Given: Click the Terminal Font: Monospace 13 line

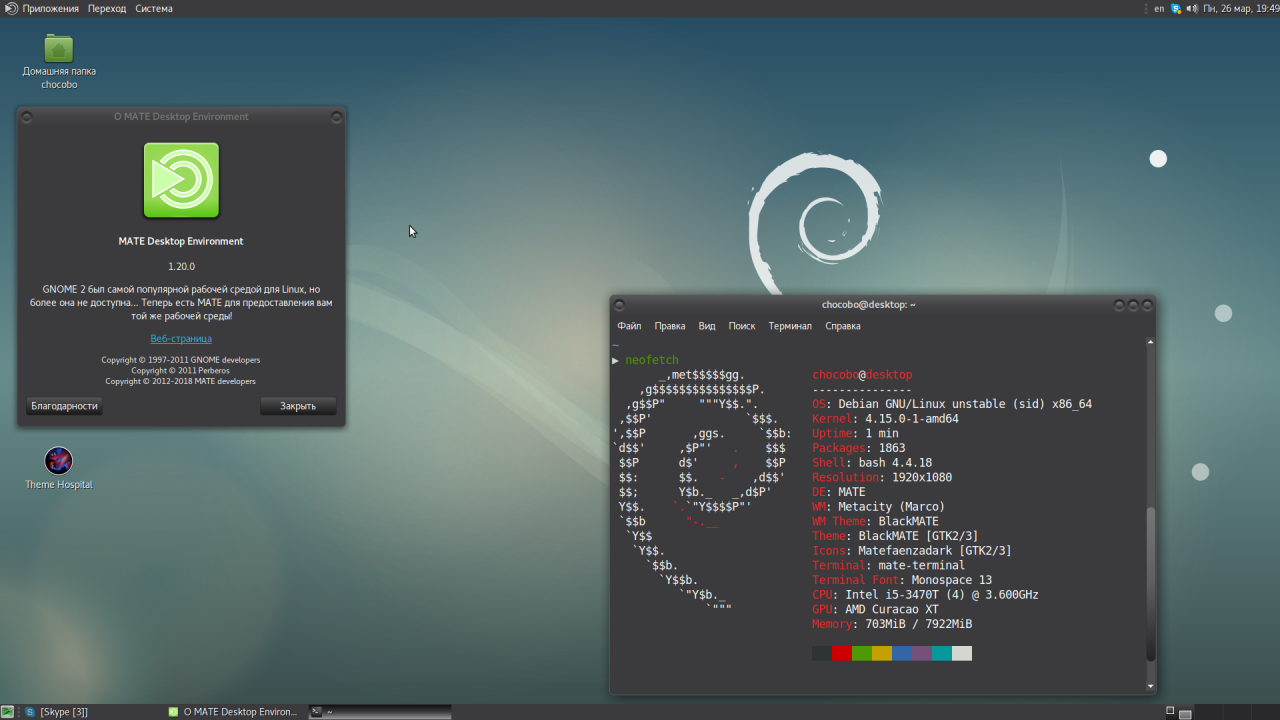Looking at the screenshot, I should 902,580.
